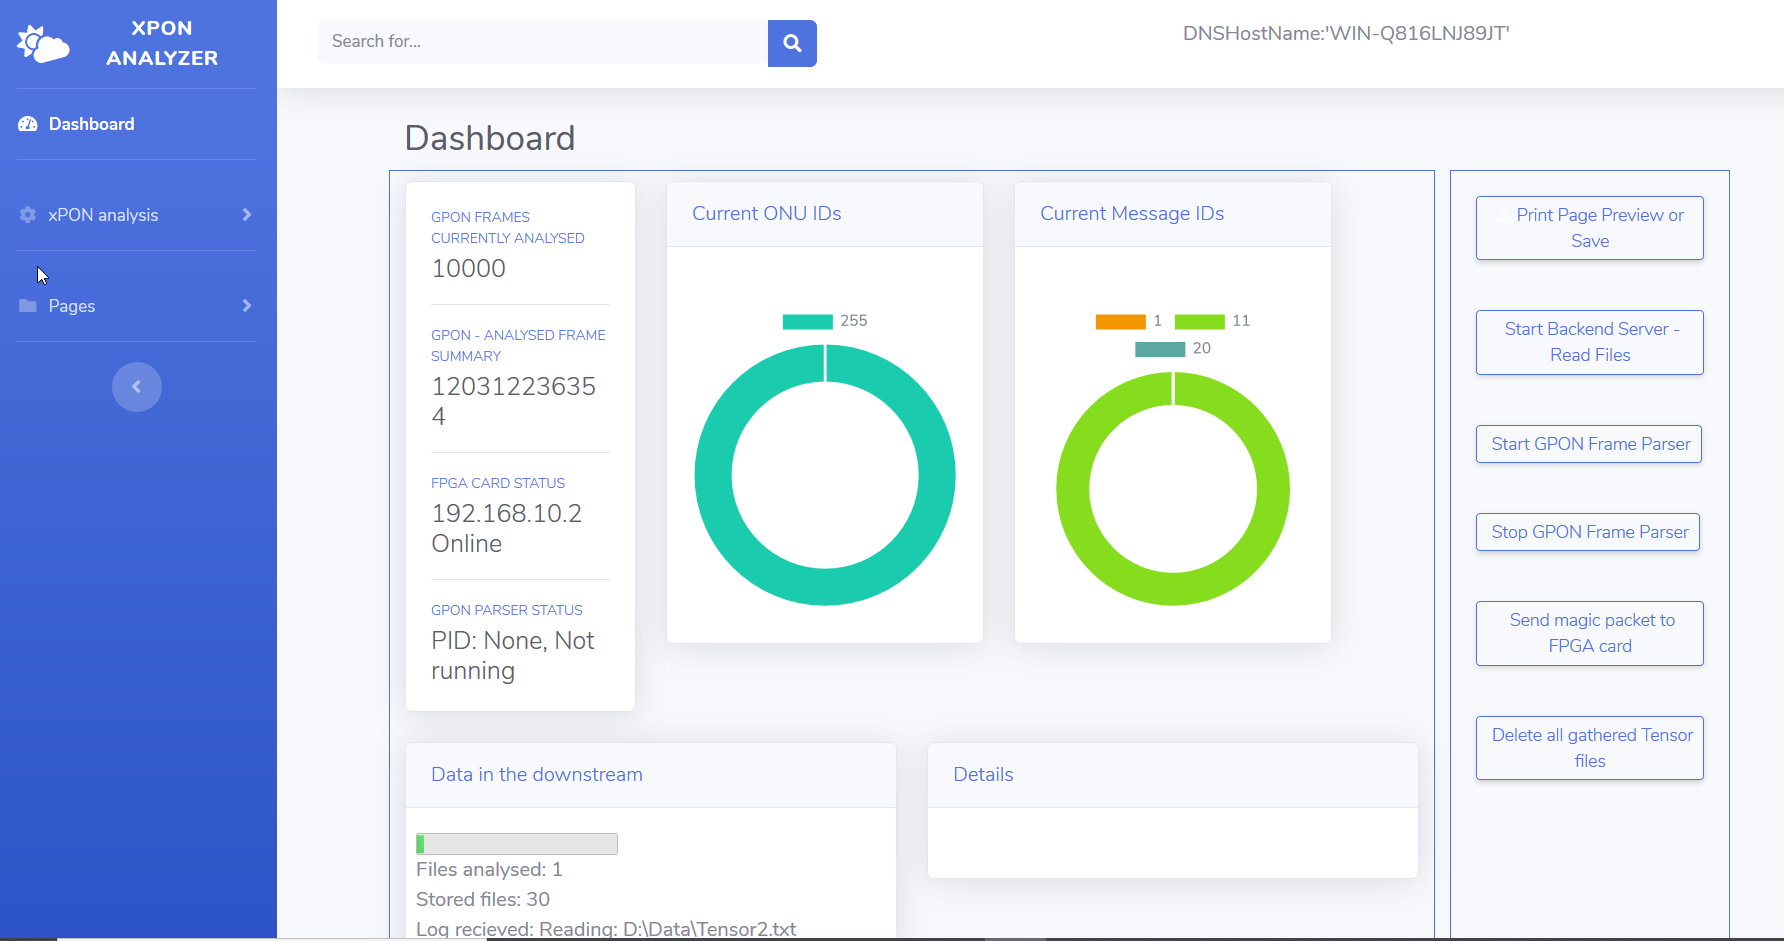Click the Details card heading
This screenshot has height=941, width=1784.
pos(983,775)
